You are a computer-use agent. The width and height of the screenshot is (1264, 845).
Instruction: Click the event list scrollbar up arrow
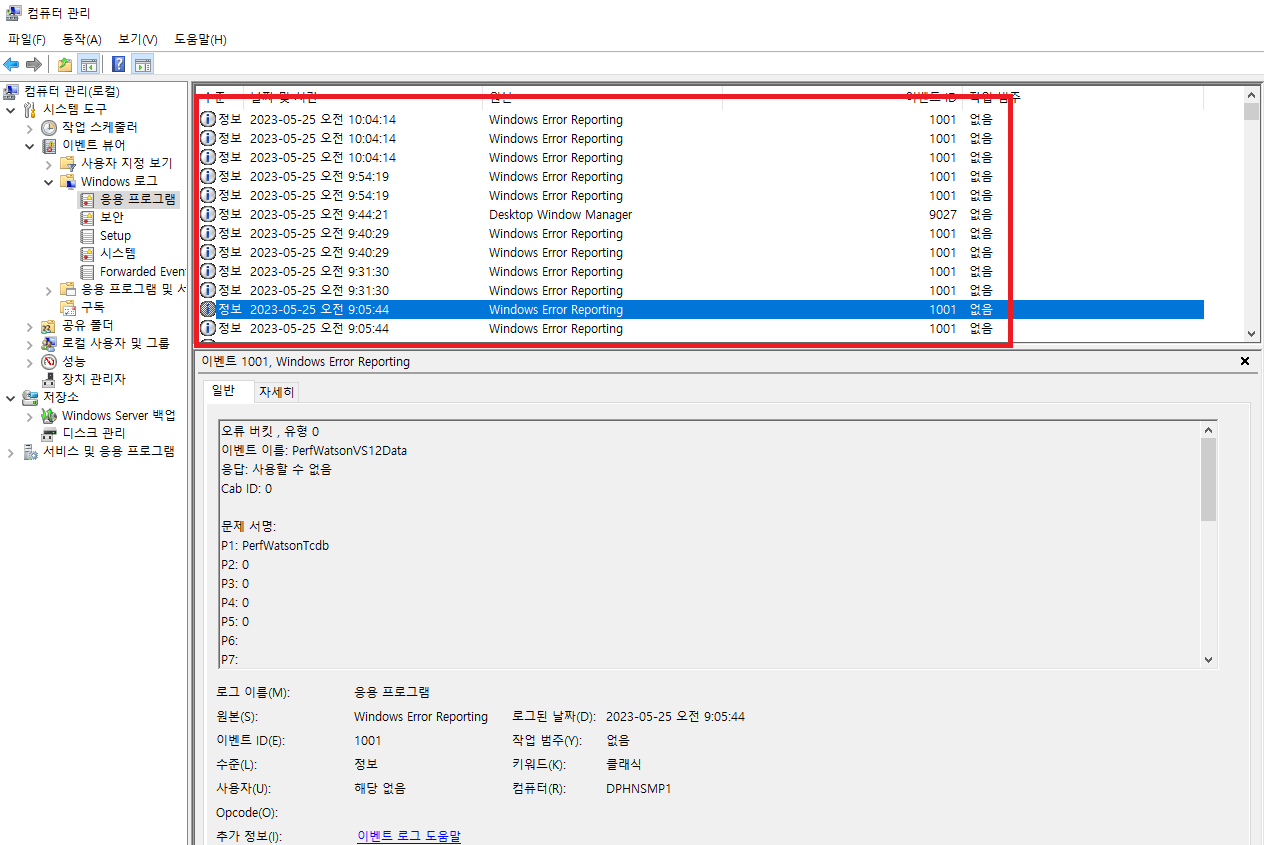pyautogui.click(x=1251, y=93)
